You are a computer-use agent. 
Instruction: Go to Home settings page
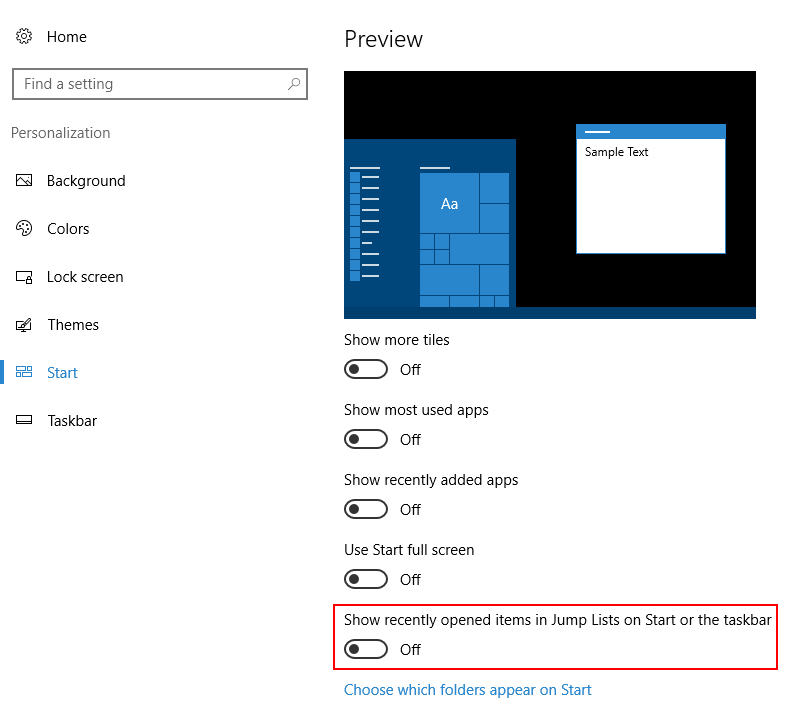click(66, 37)
